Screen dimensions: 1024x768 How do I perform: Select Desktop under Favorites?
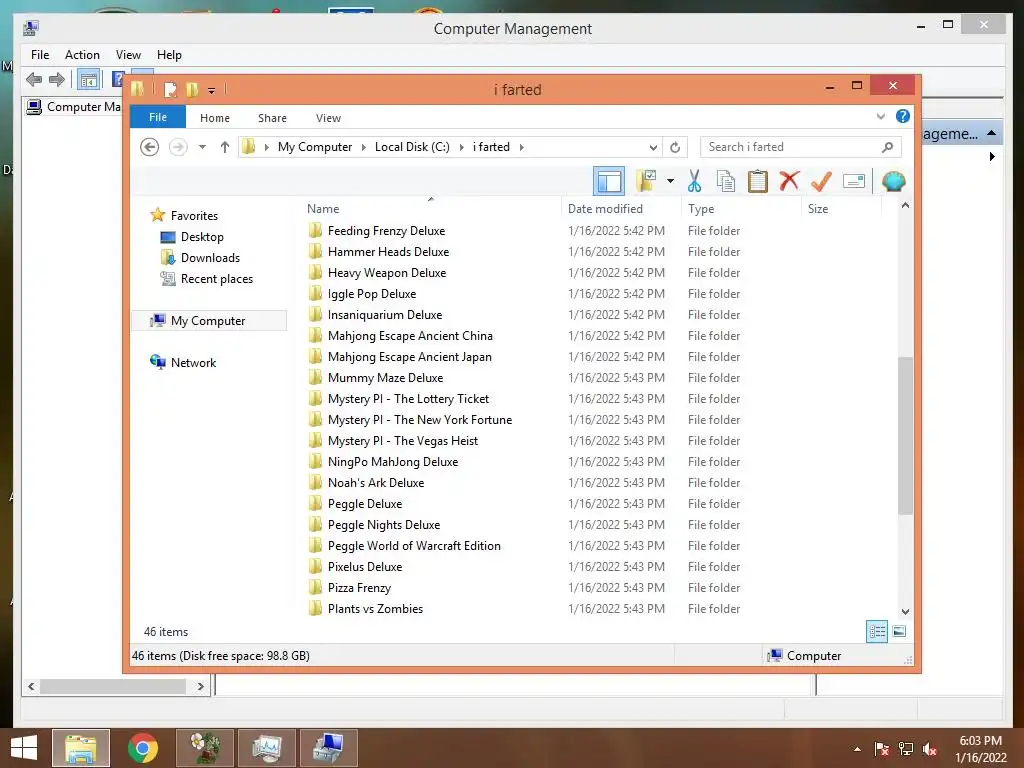[202, 236]
